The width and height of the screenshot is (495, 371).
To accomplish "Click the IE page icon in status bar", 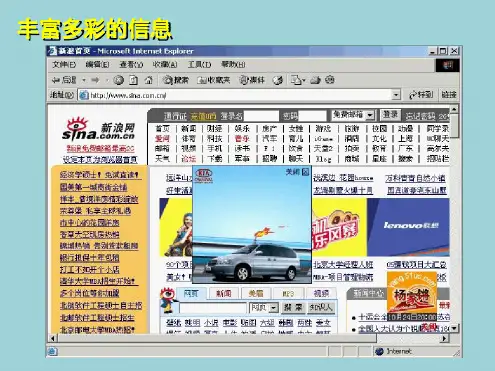I will (53, 351).
